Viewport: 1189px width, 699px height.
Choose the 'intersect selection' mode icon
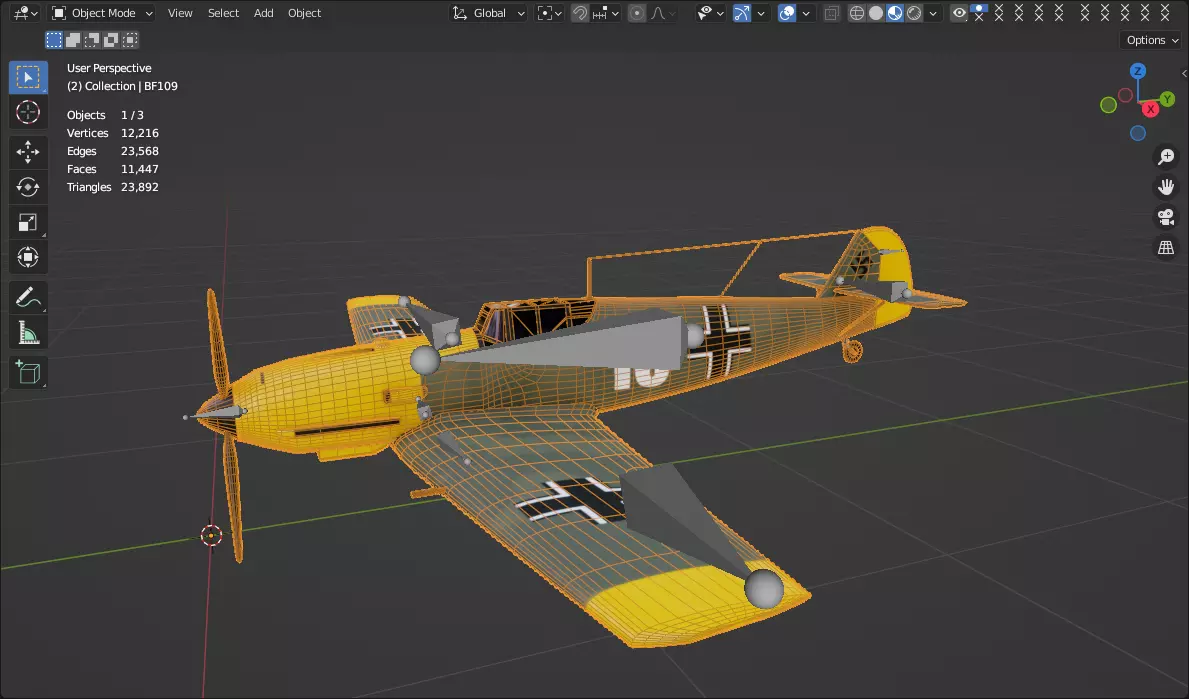130,39
